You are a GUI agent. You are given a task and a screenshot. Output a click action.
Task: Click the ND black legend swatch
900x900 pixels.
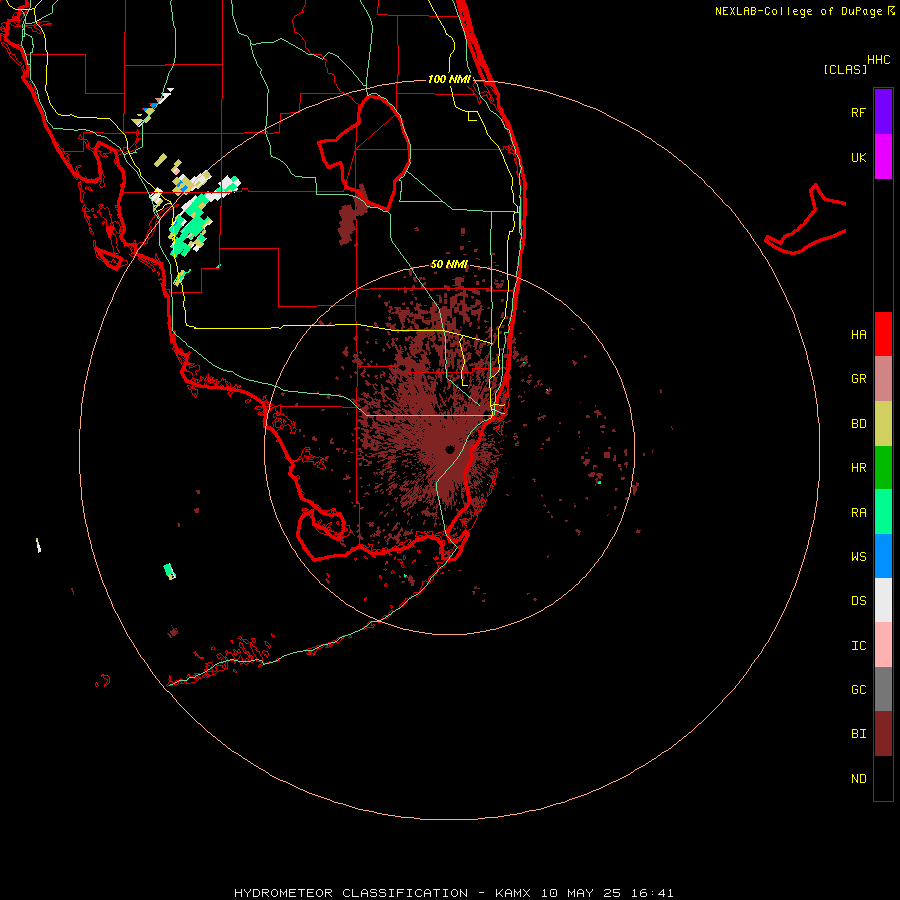[883, 778]
